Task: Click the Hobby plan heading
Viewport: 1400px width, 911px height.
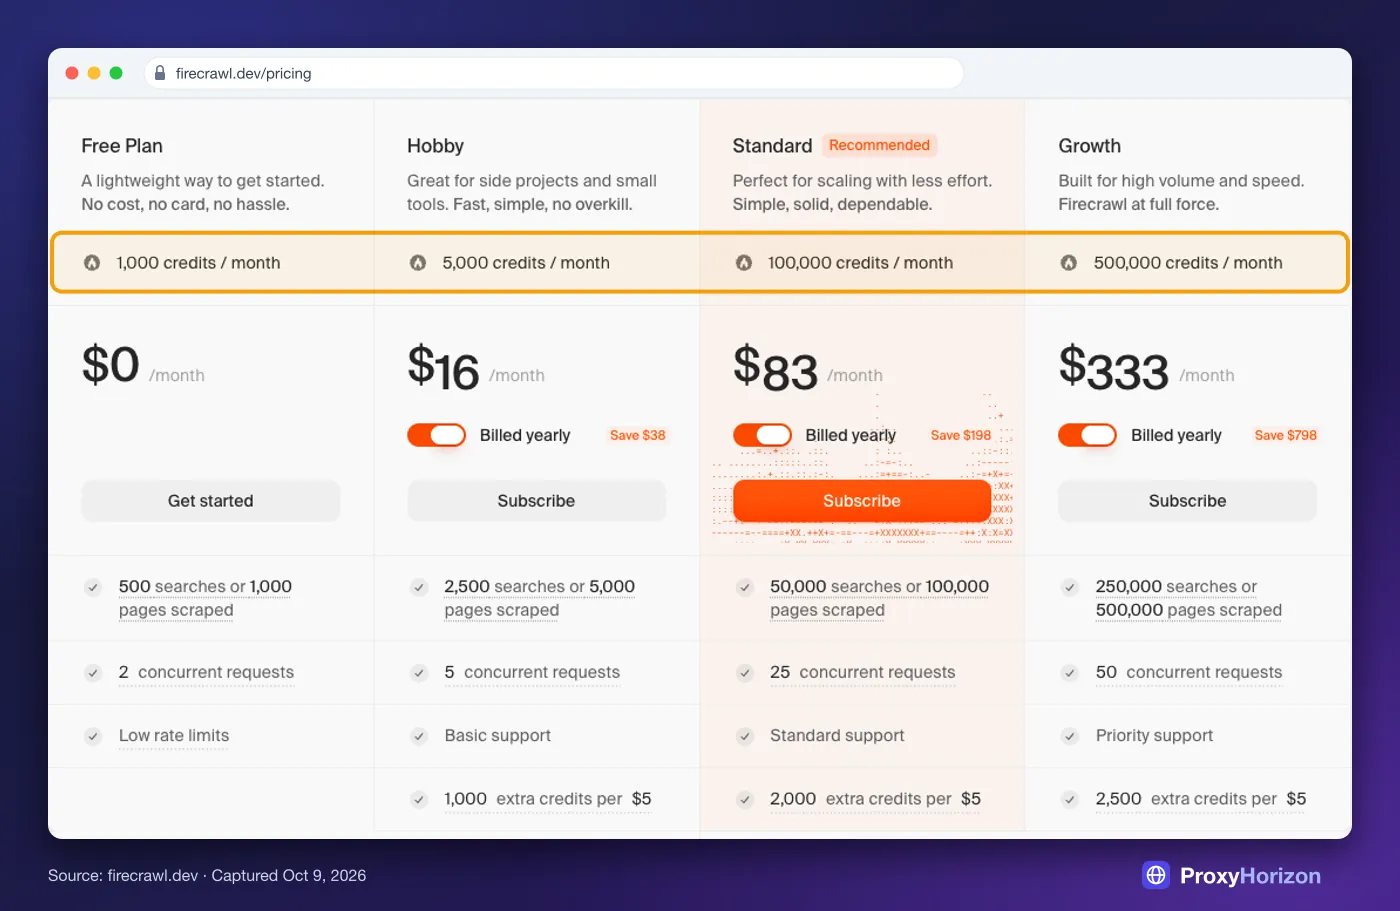Action: click(x=435, y=146)
